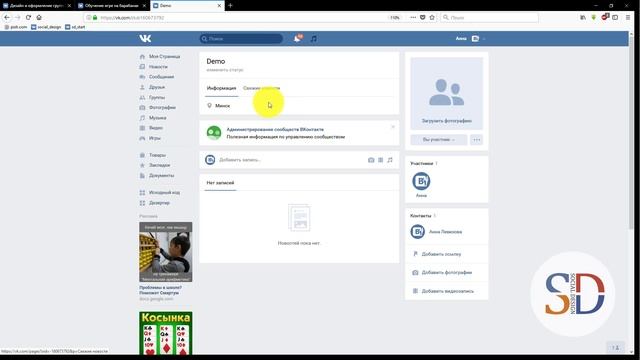Viewport: 640px width, 360px height.
Task: Open the VK music player note icon in header
Action: click(313, 38)
